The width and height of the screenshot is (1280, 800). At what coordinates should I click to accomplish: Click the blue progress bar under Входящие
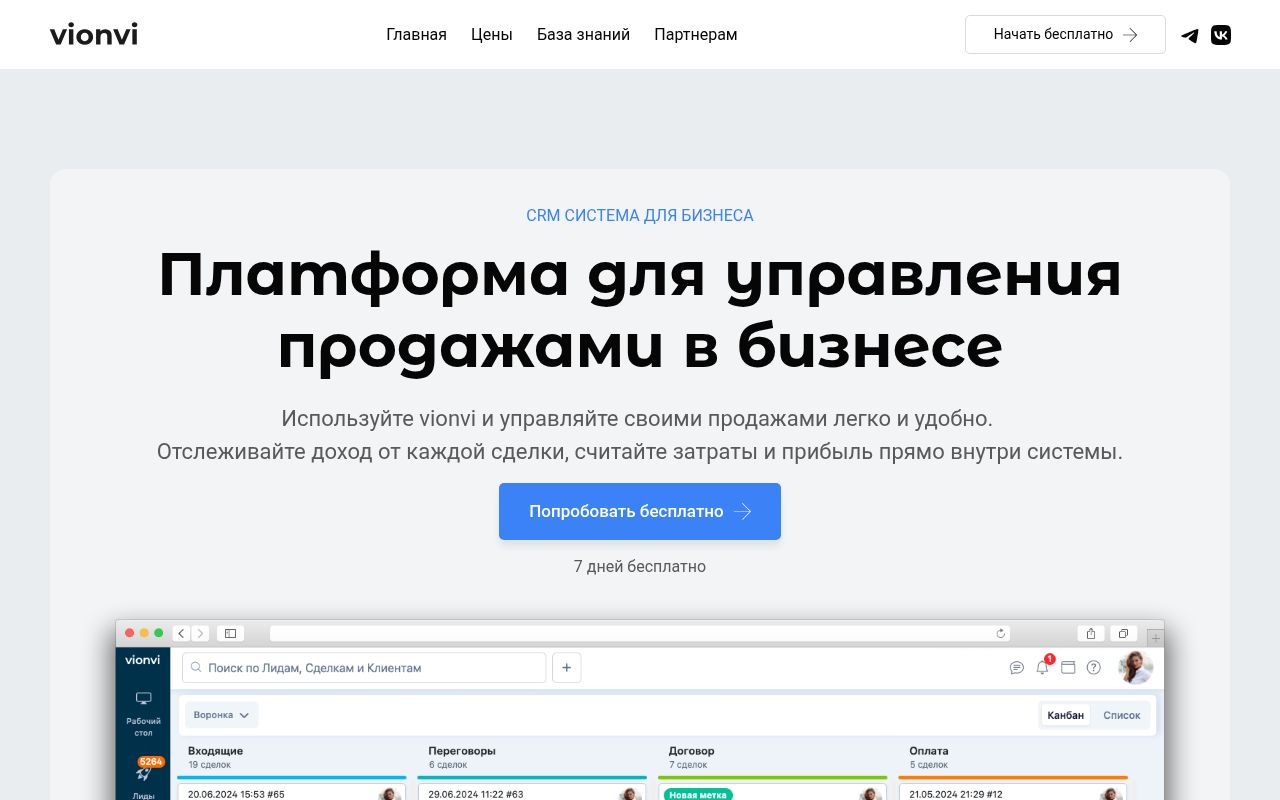coord(291,777)
